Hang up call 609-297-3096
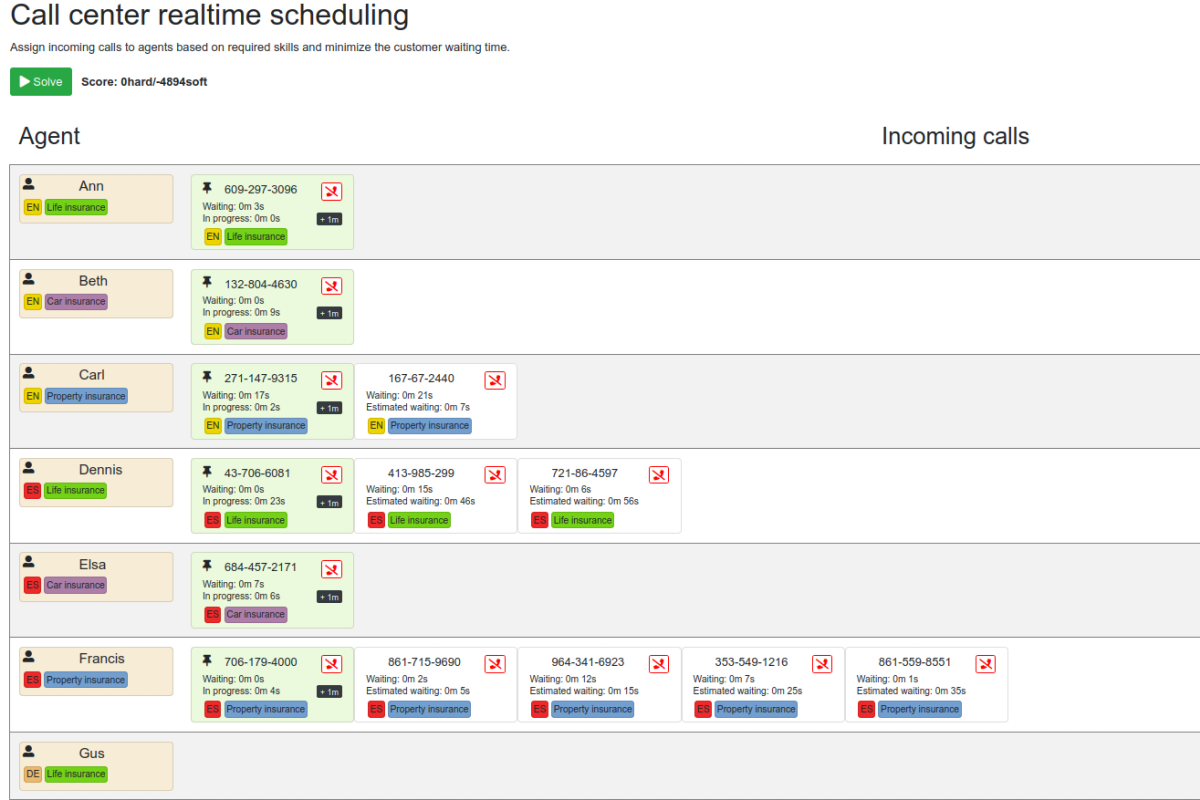The height and width of the screenshot is (800, 1200). [x=331, y=191]
